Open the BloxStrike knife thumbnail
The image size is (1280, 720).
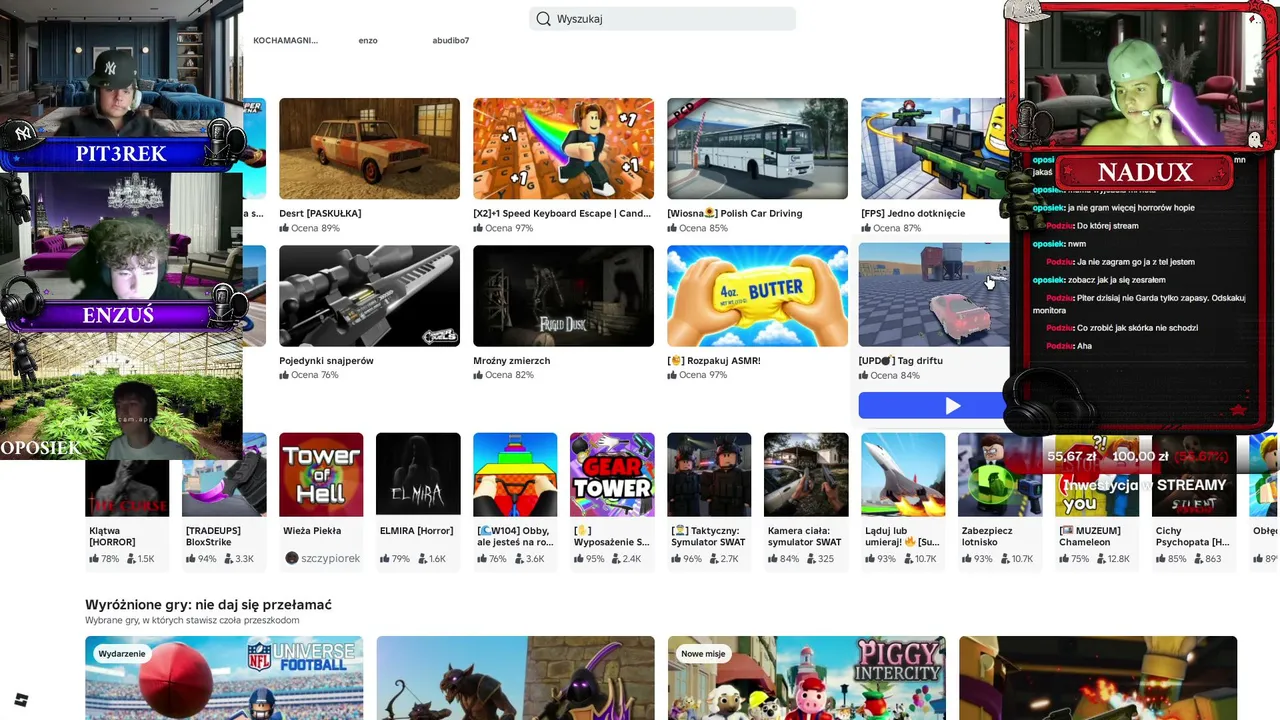point(224,474)
